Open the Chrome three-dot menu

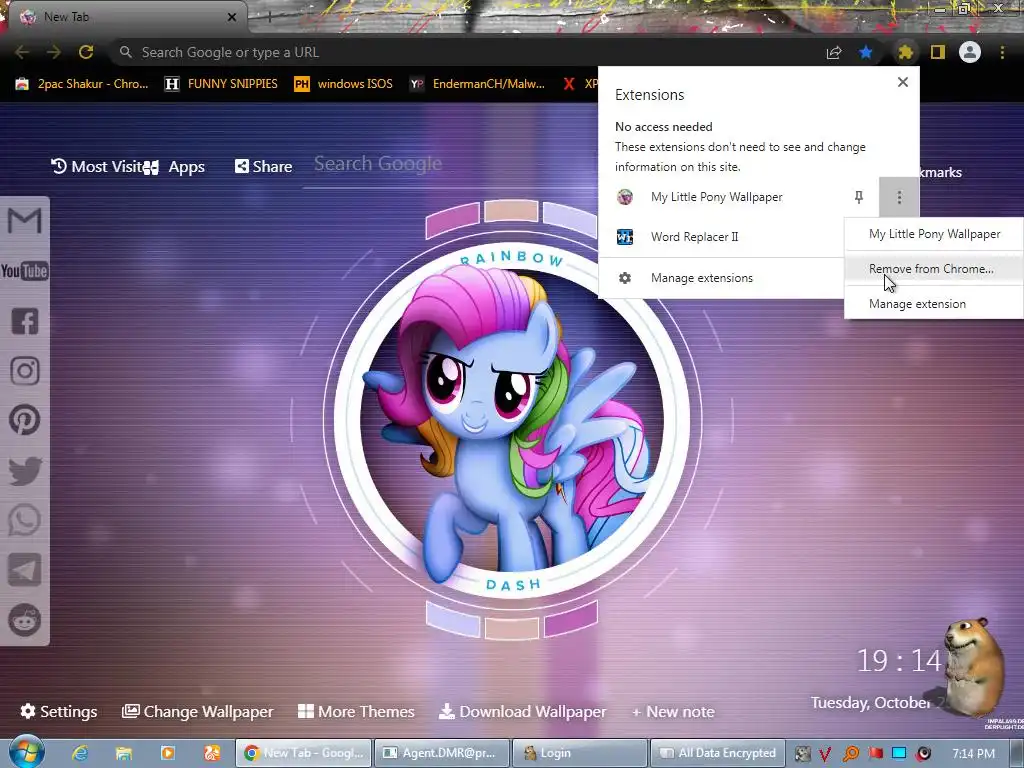[x=1002, y=52]
